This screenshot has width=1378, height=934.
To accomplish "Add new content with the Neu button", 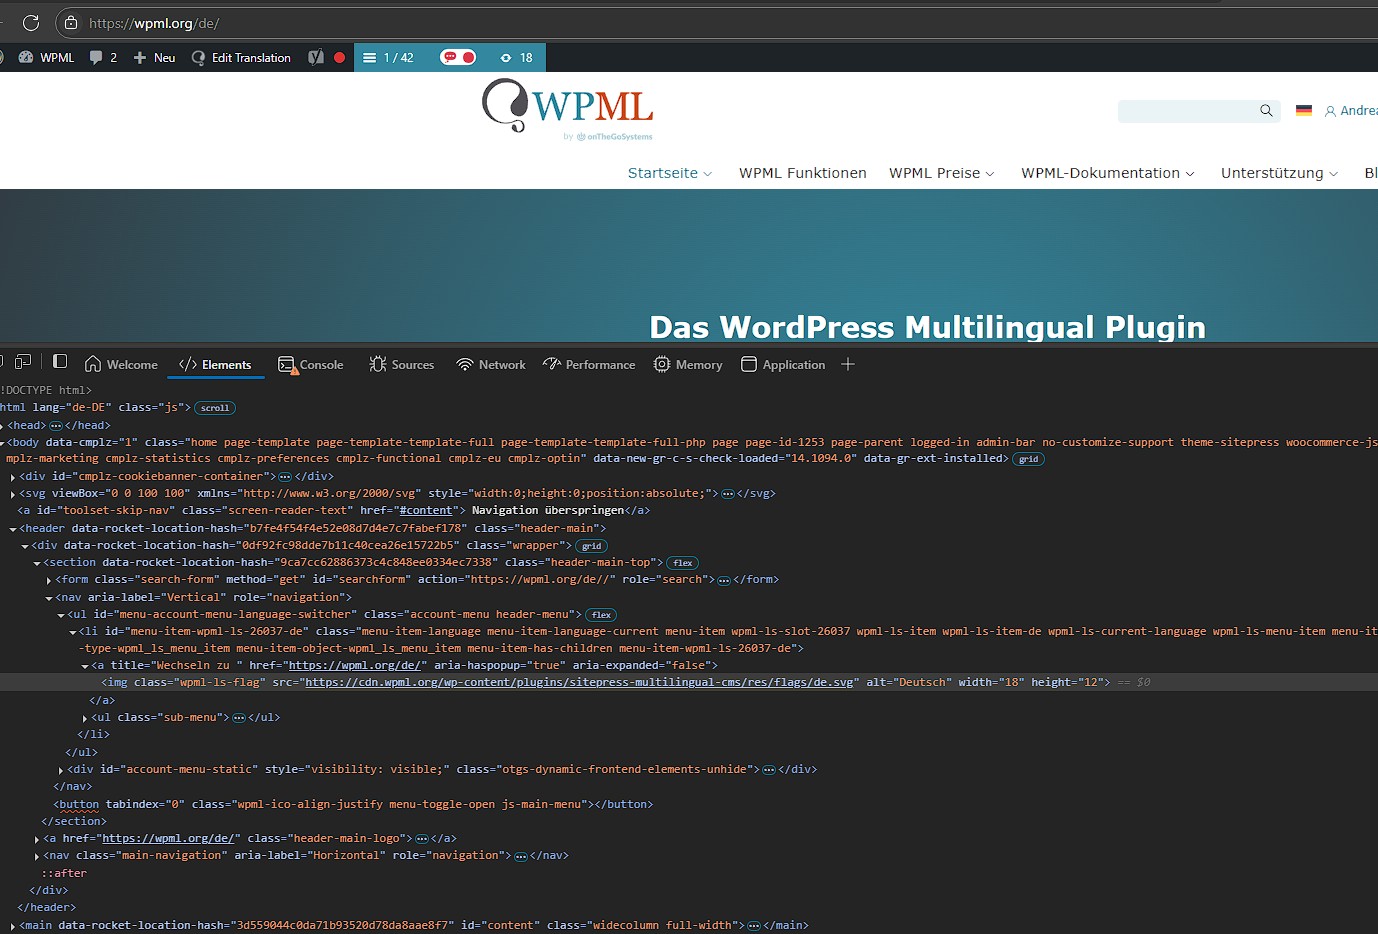I will point(154,58).
